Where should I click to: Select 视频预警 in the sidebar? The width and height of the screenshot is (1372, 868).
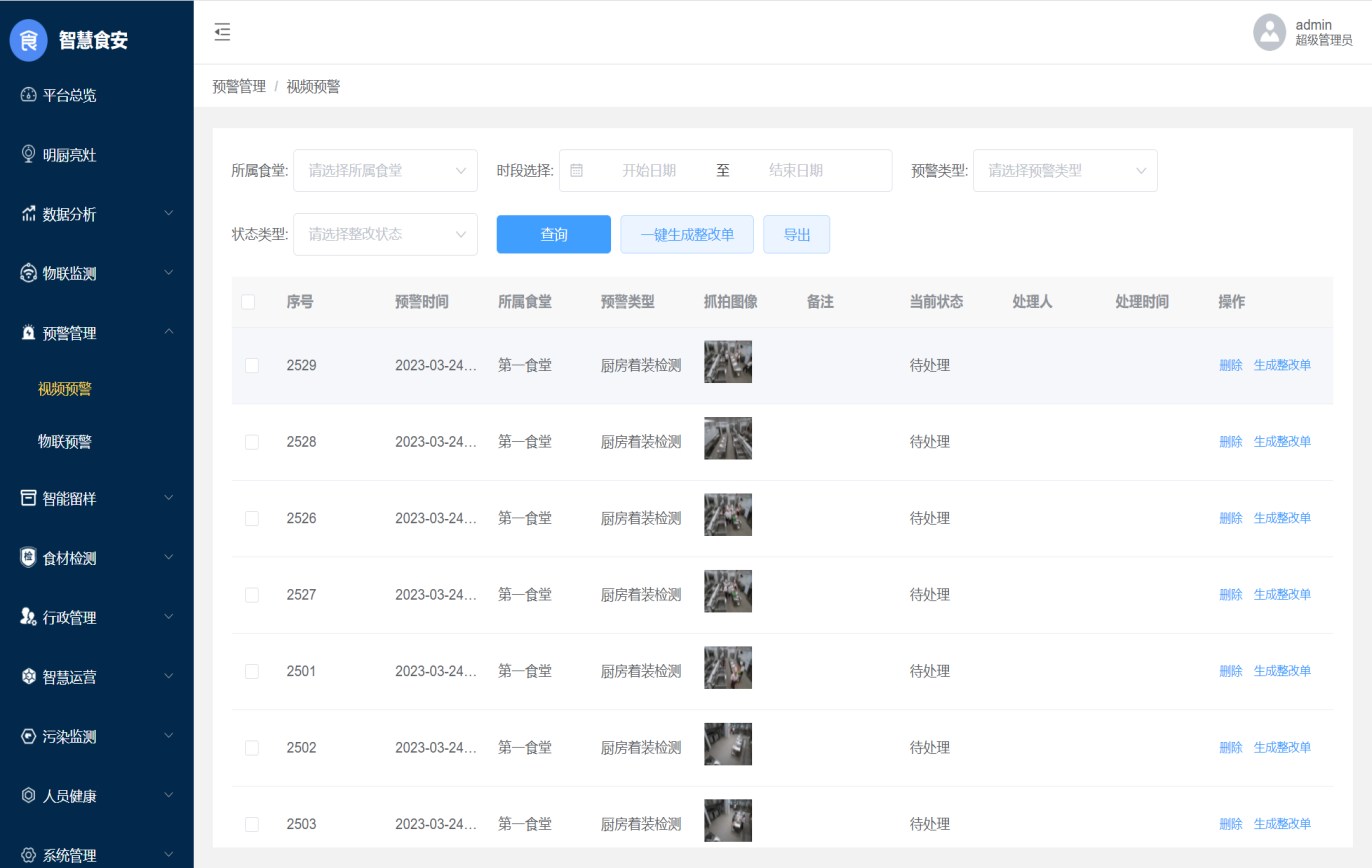click(65, 389)
